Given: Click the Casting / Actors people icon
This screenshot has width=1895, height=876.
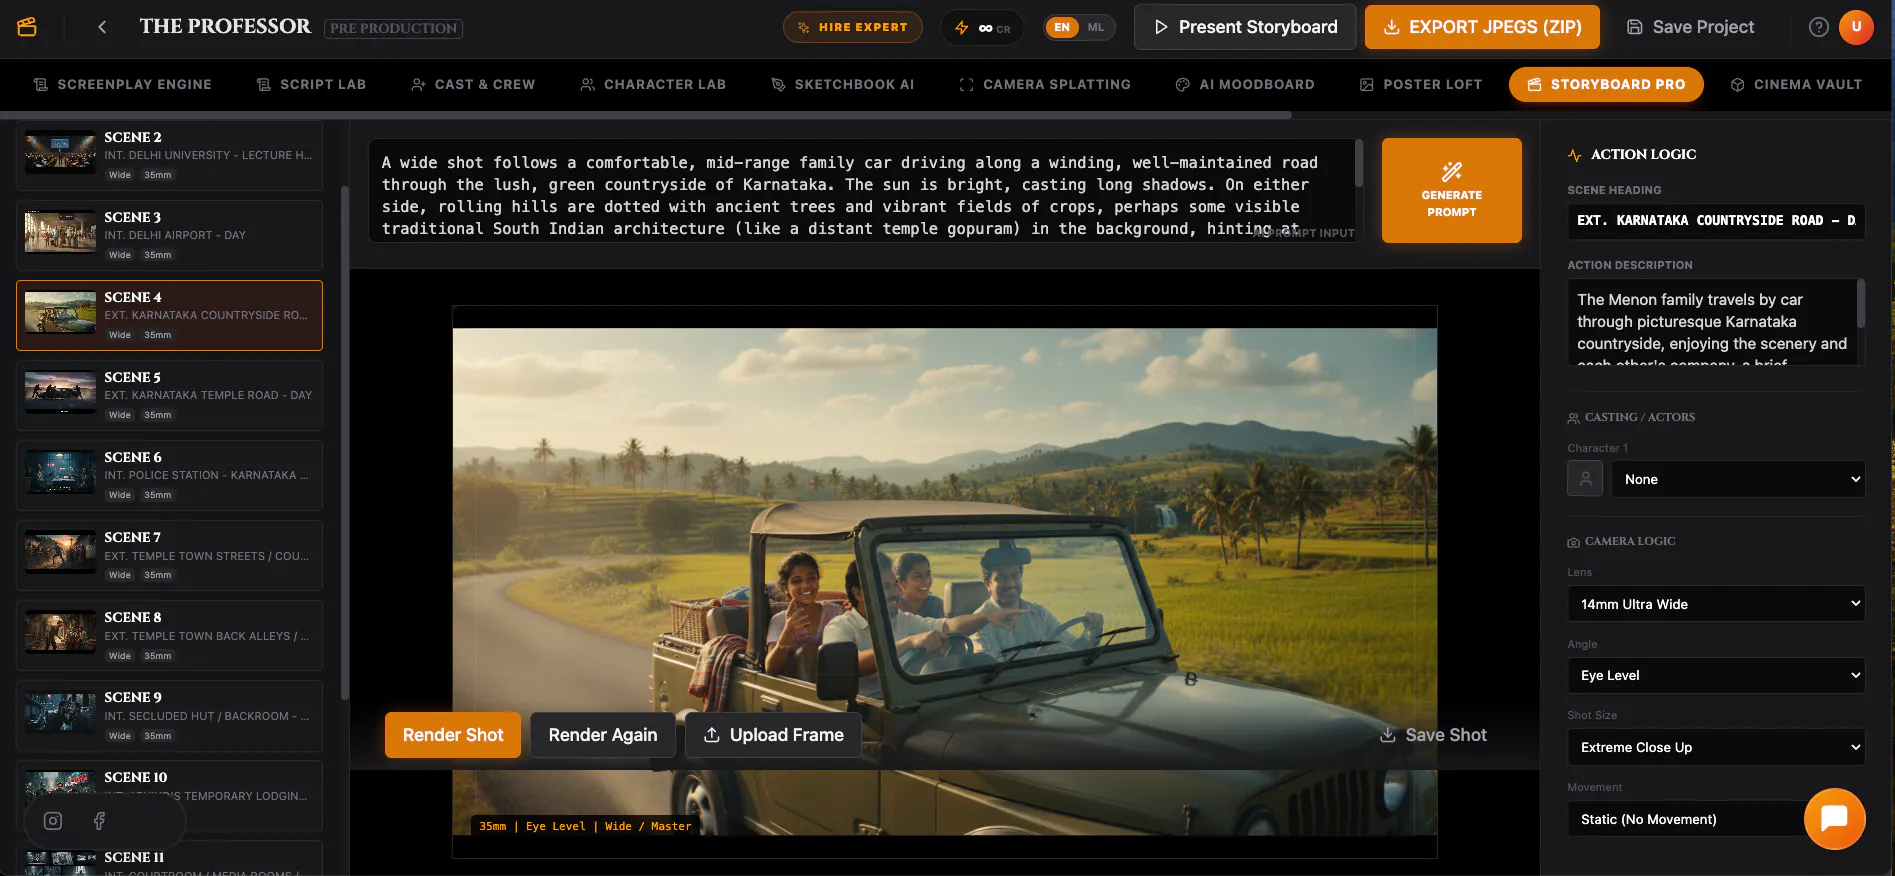Looking at the screenshot, I should (x=1573, y=418).
